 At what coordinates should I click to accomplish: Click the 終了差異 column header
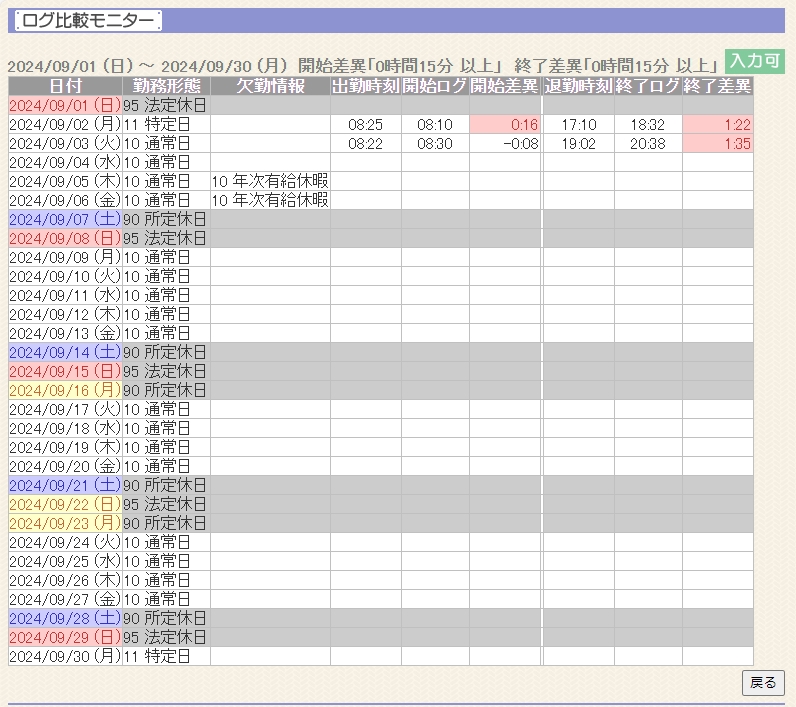[x=717, y=86]
